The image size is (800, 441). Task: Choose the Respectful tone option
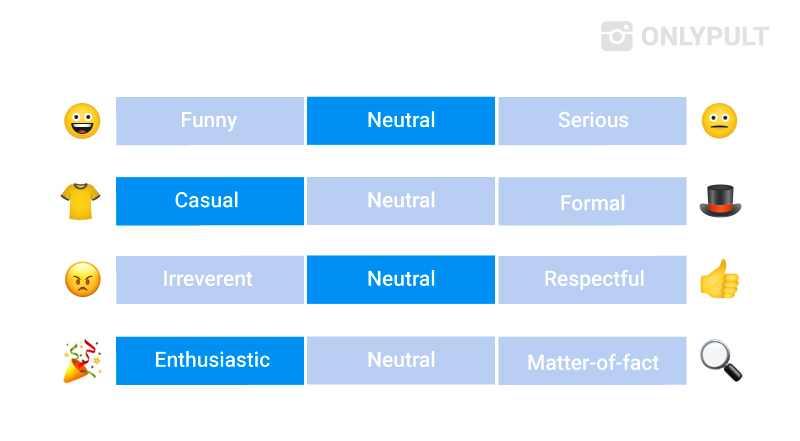click(592, 280)
